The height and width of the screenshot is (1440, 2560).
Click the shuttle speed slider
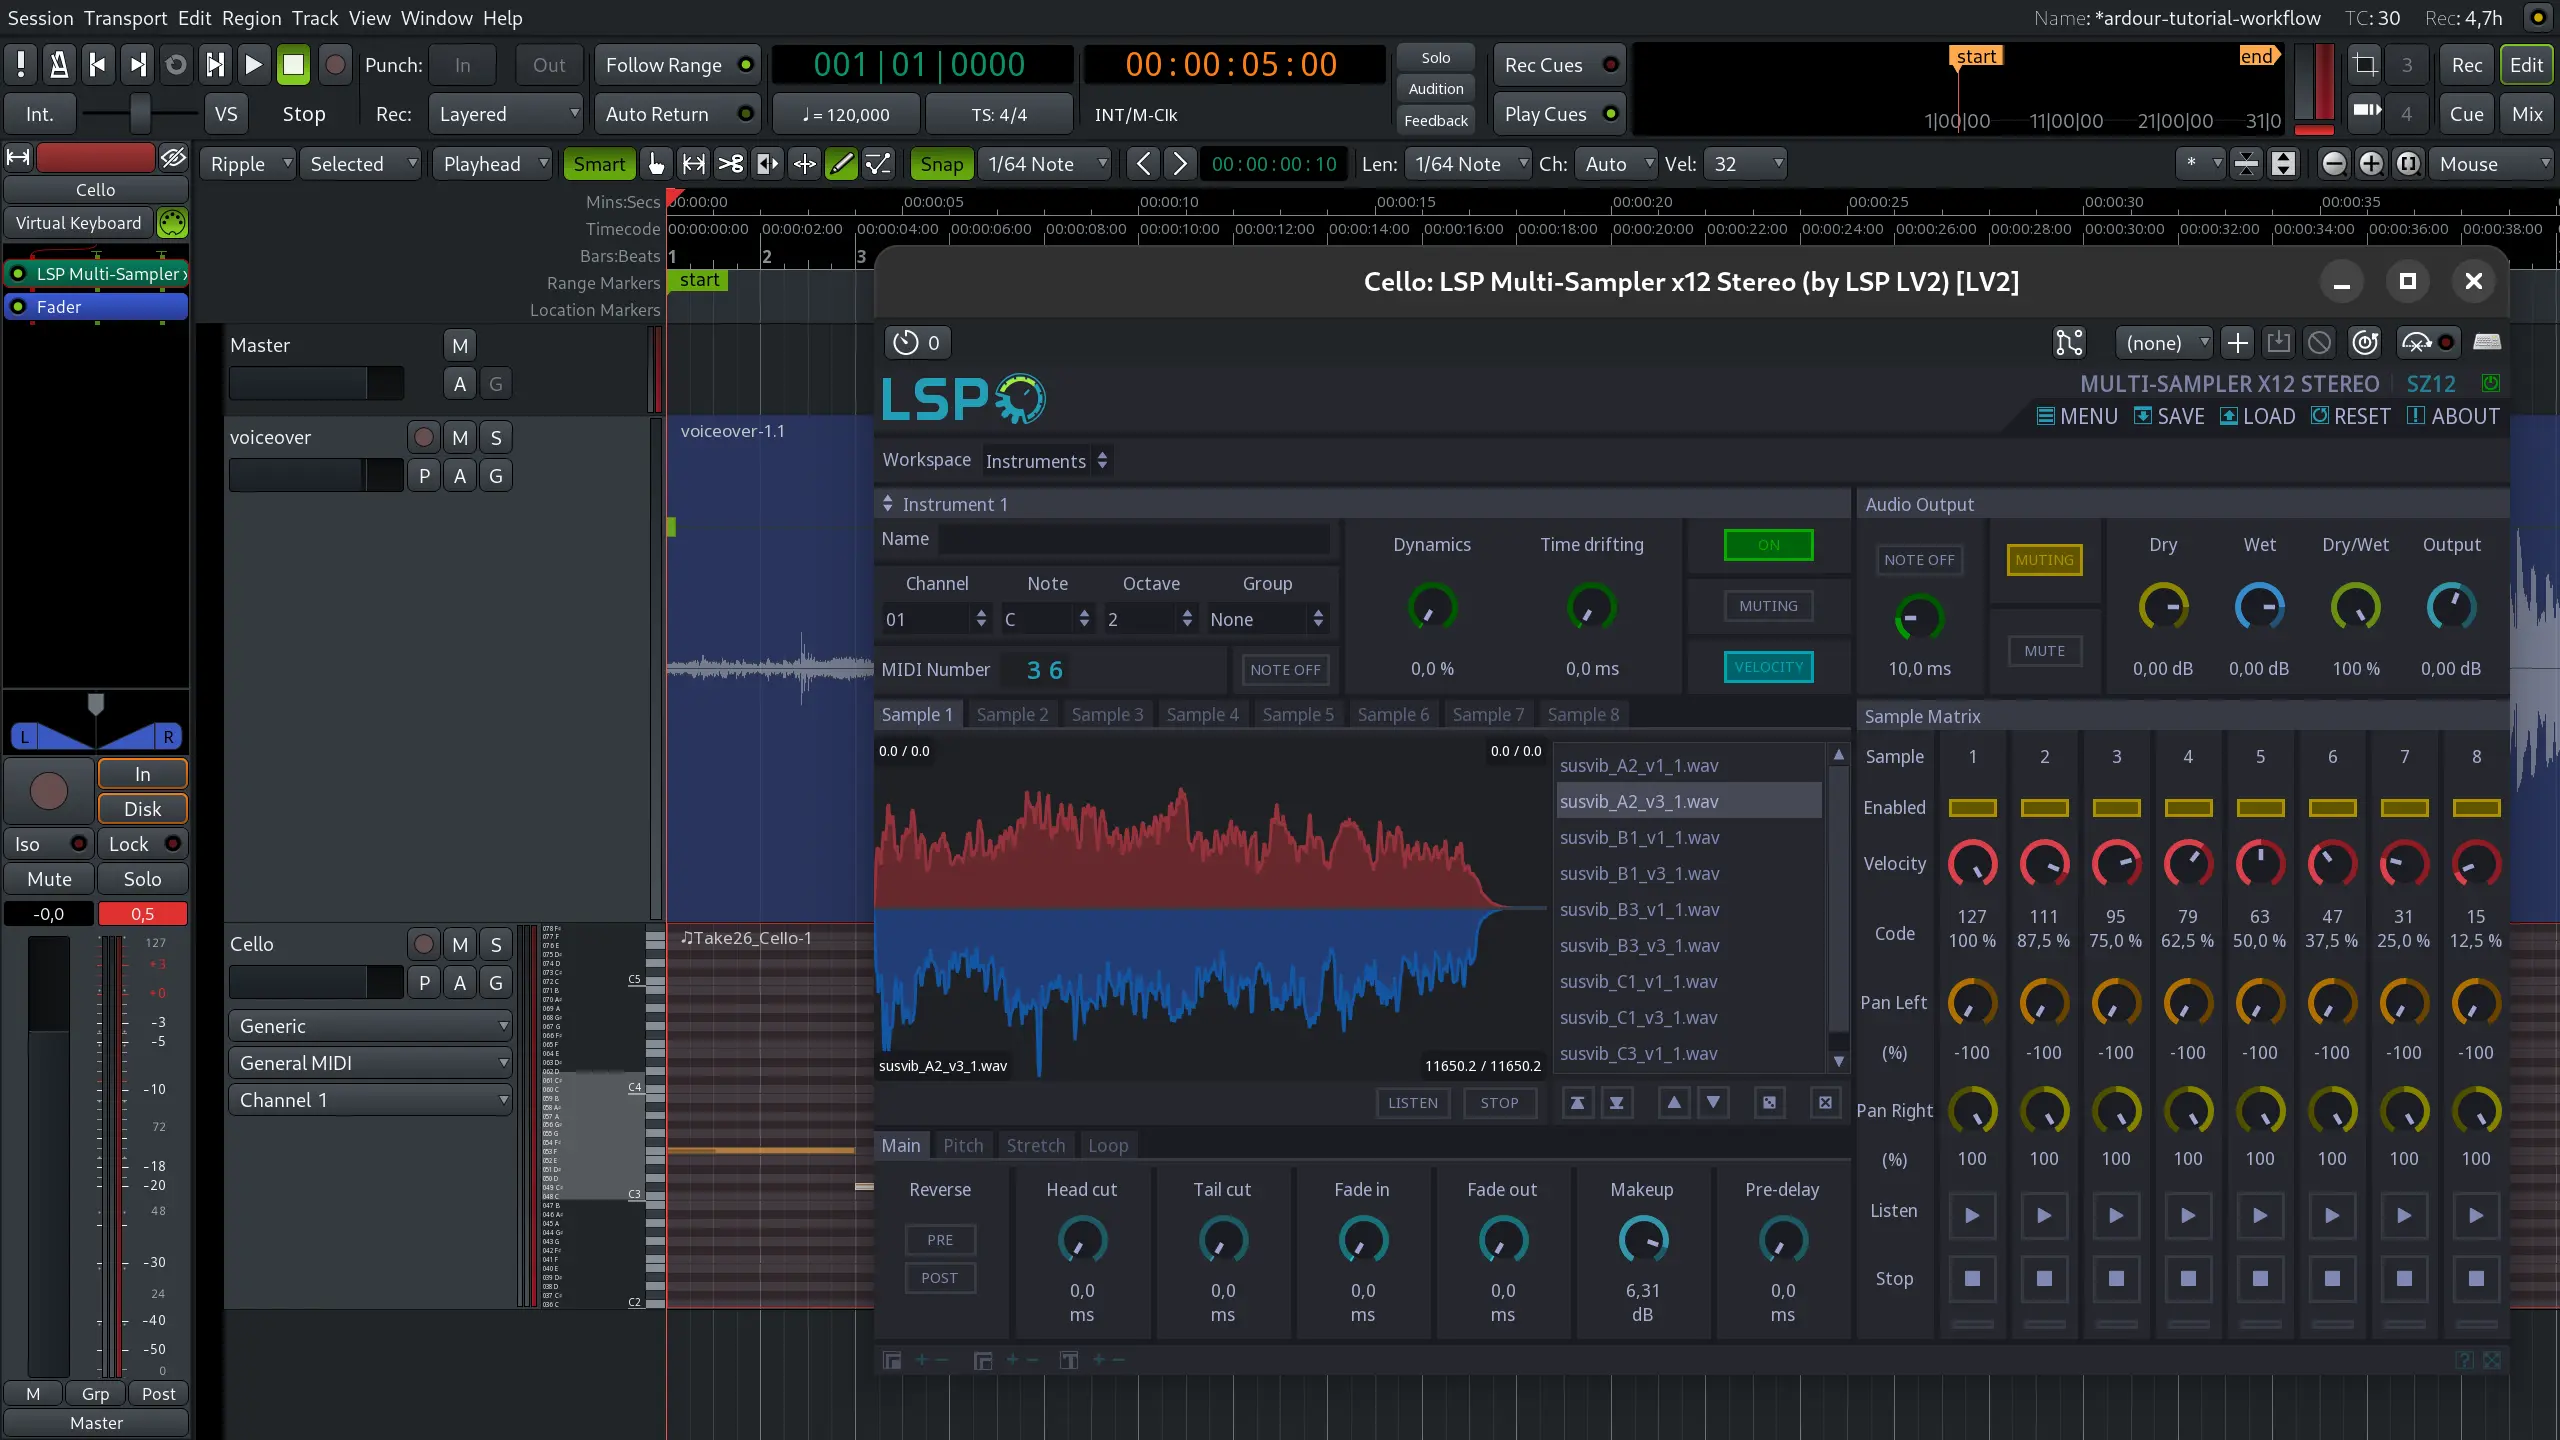pyautogui.click(x=138, y=114)
